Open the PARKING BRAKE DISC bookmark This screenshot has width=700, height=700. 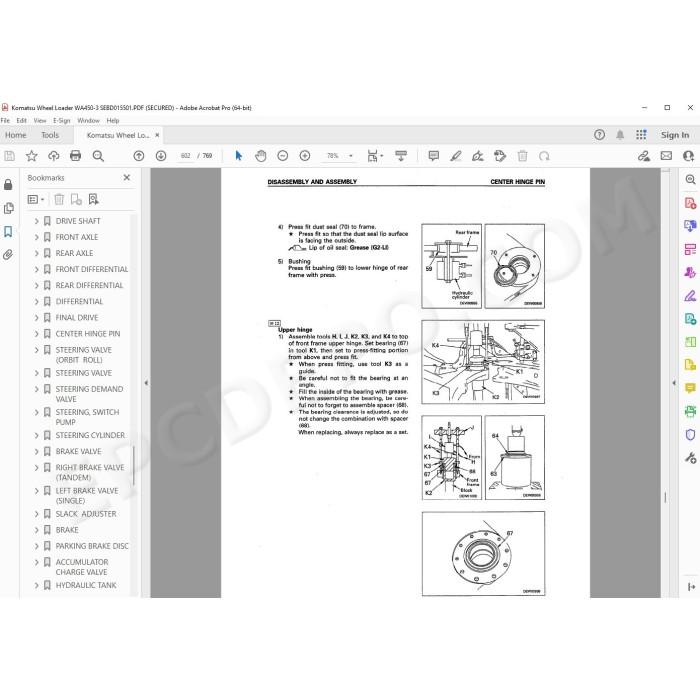coord(92,546)
